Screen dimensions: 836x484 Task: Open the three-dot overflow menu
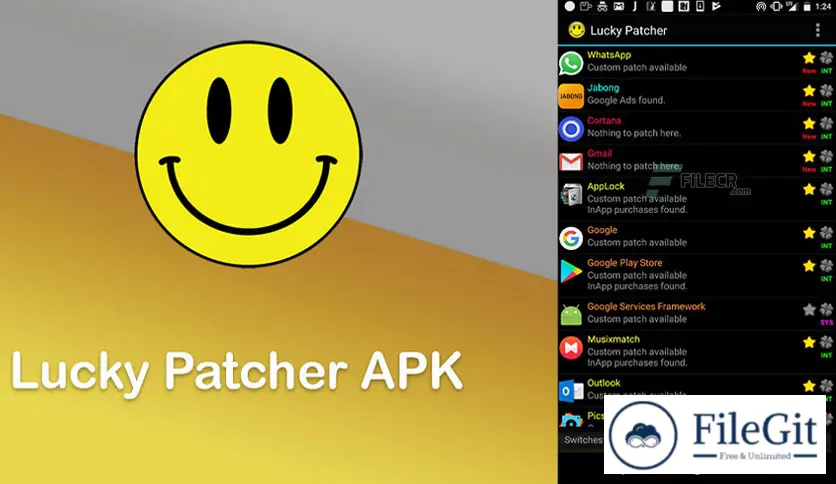817,30
